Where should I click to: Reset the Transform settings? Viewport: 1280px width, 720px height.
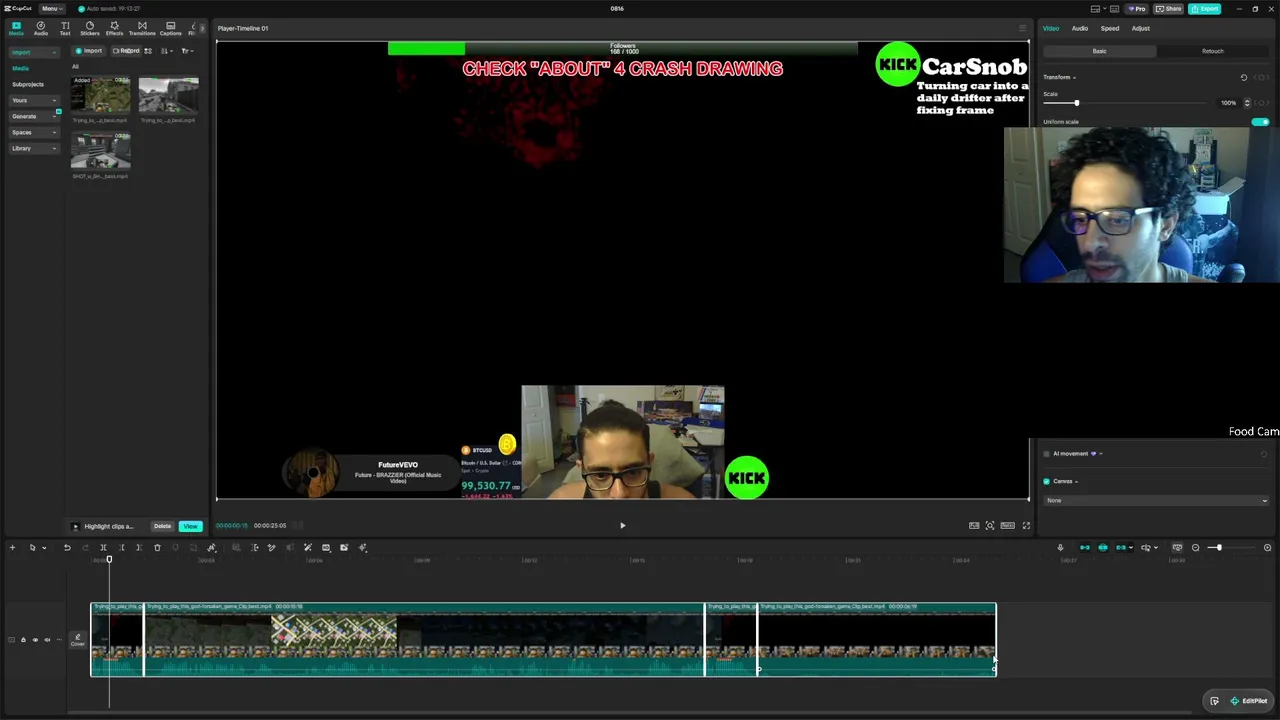[1244, 77]
